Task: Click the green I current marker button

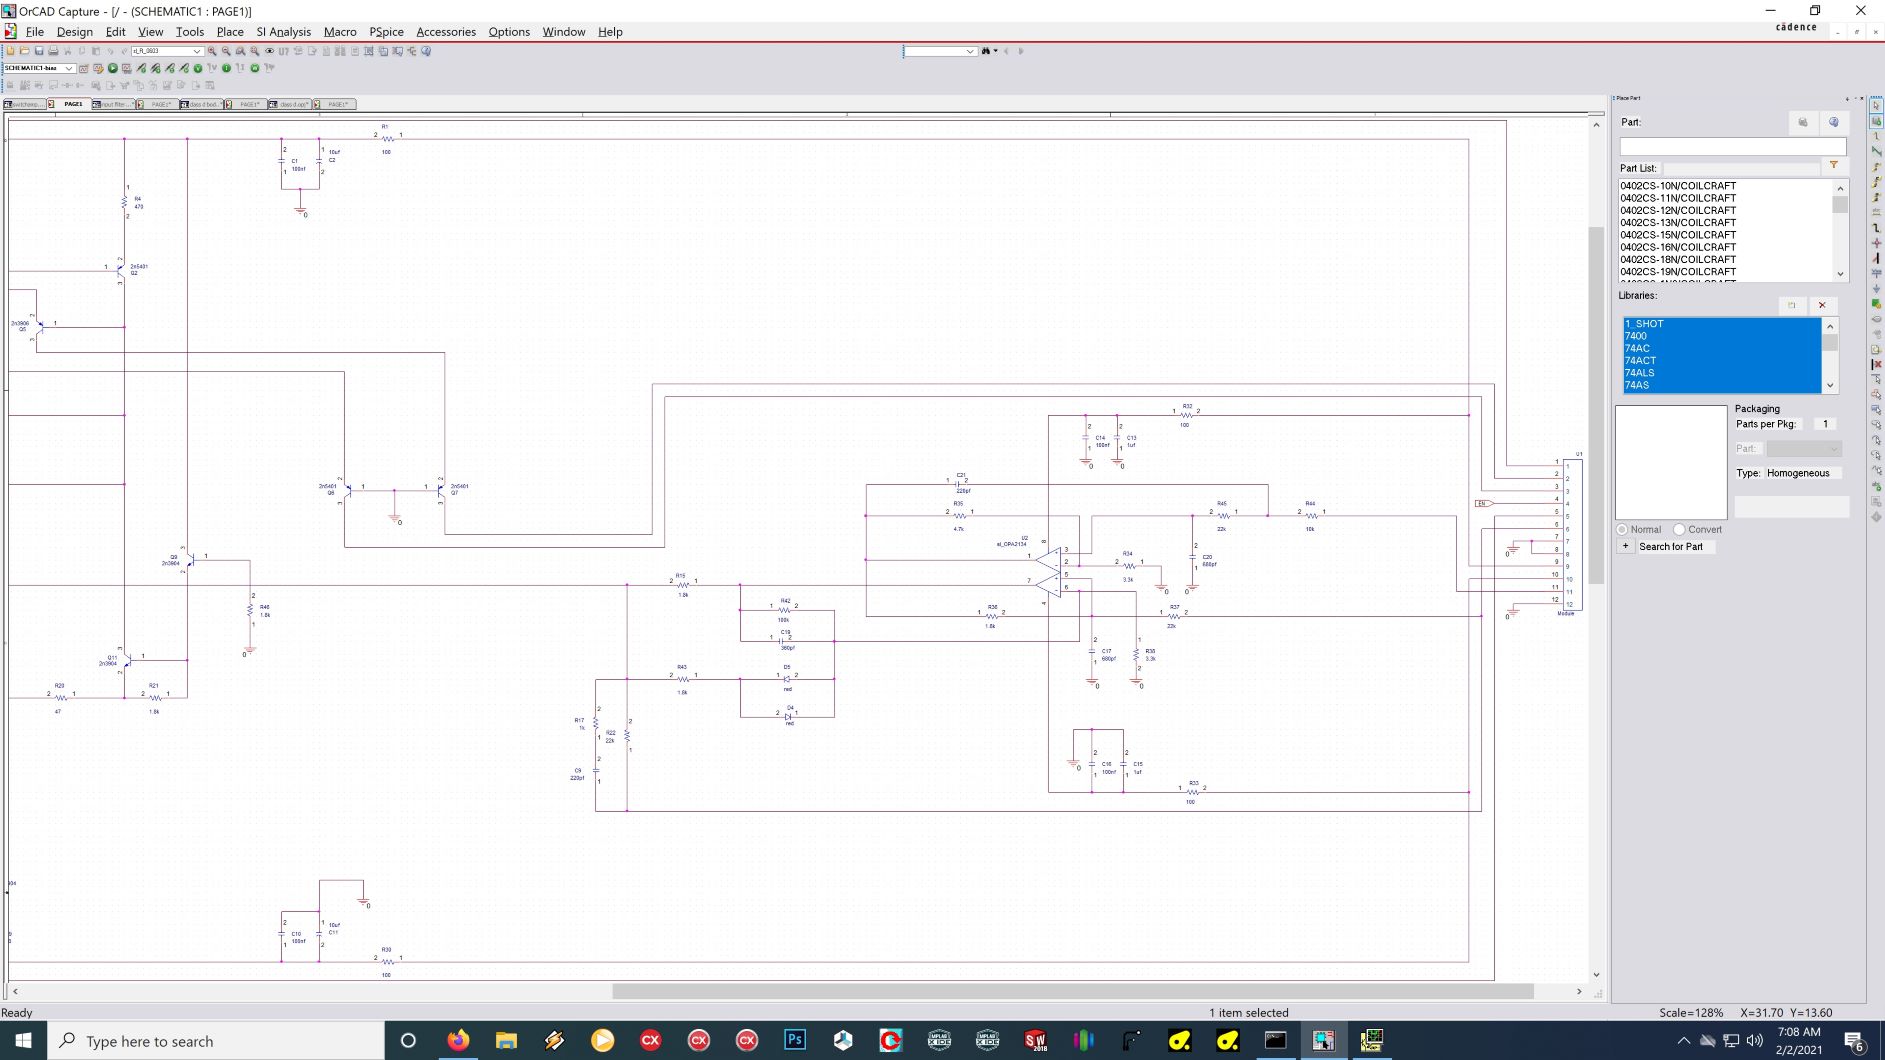Action: 226,68
